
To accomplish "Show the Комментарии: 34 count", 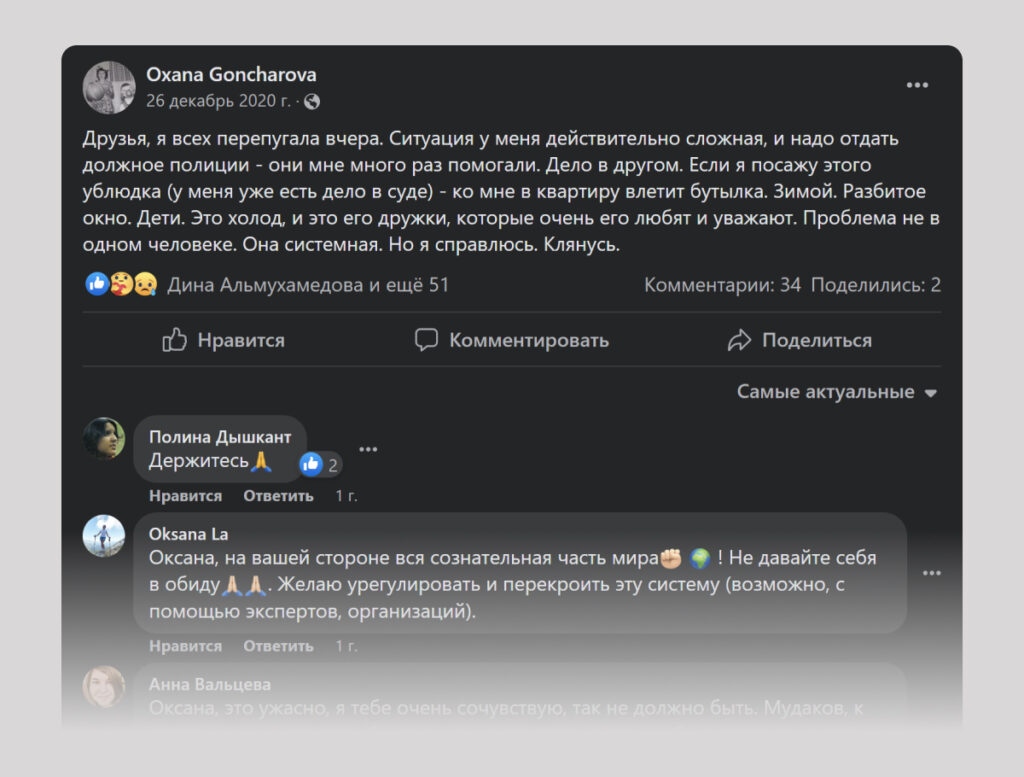I will [x=722, y=285].
